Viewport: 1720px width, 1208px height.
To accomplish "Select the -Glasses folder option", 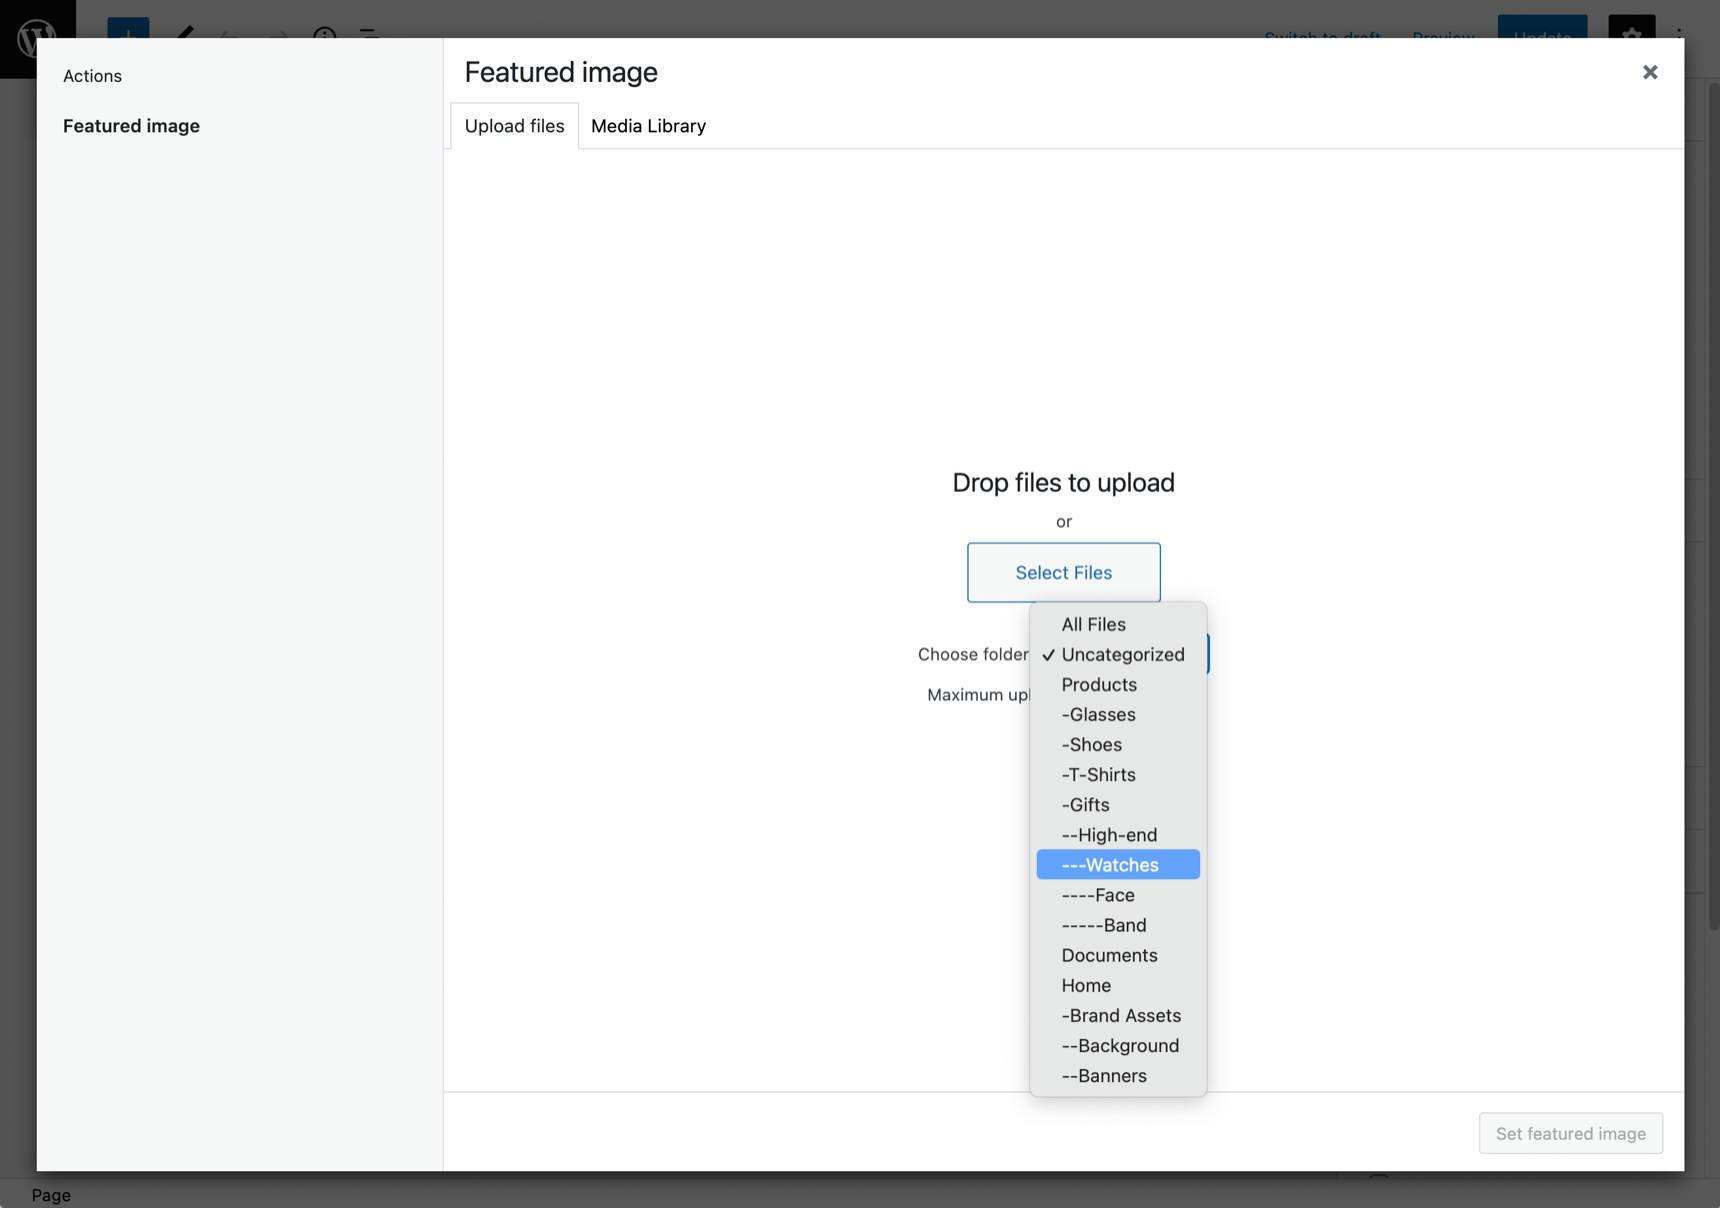I will point(1118,714).
